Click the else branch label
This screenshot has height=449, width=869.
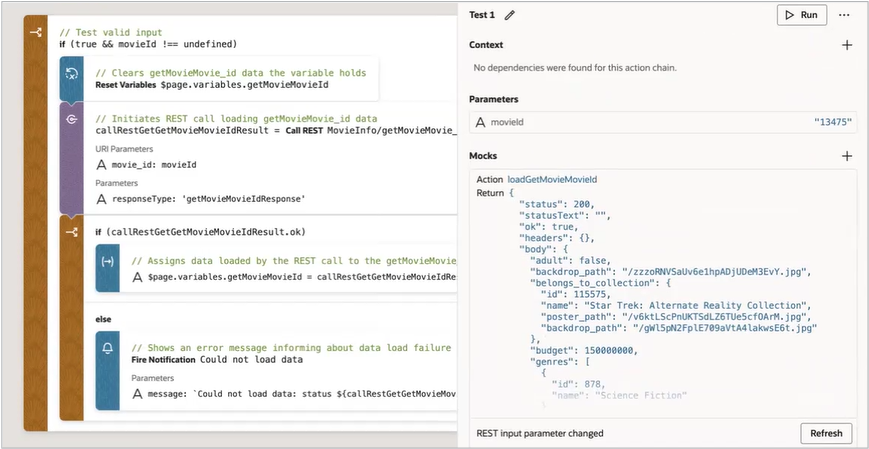tap(103, 319)
